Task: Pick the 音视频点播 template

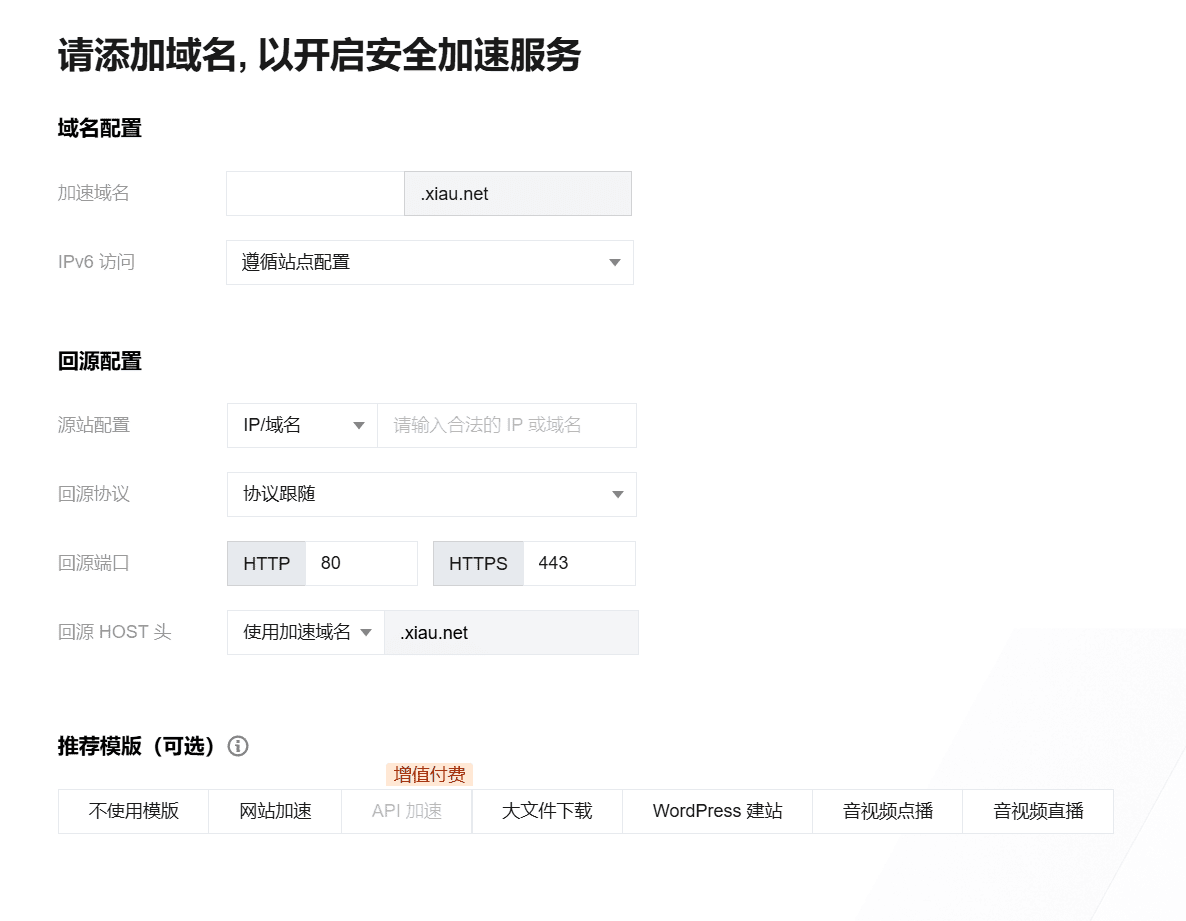Action: (x=887, y=811)
